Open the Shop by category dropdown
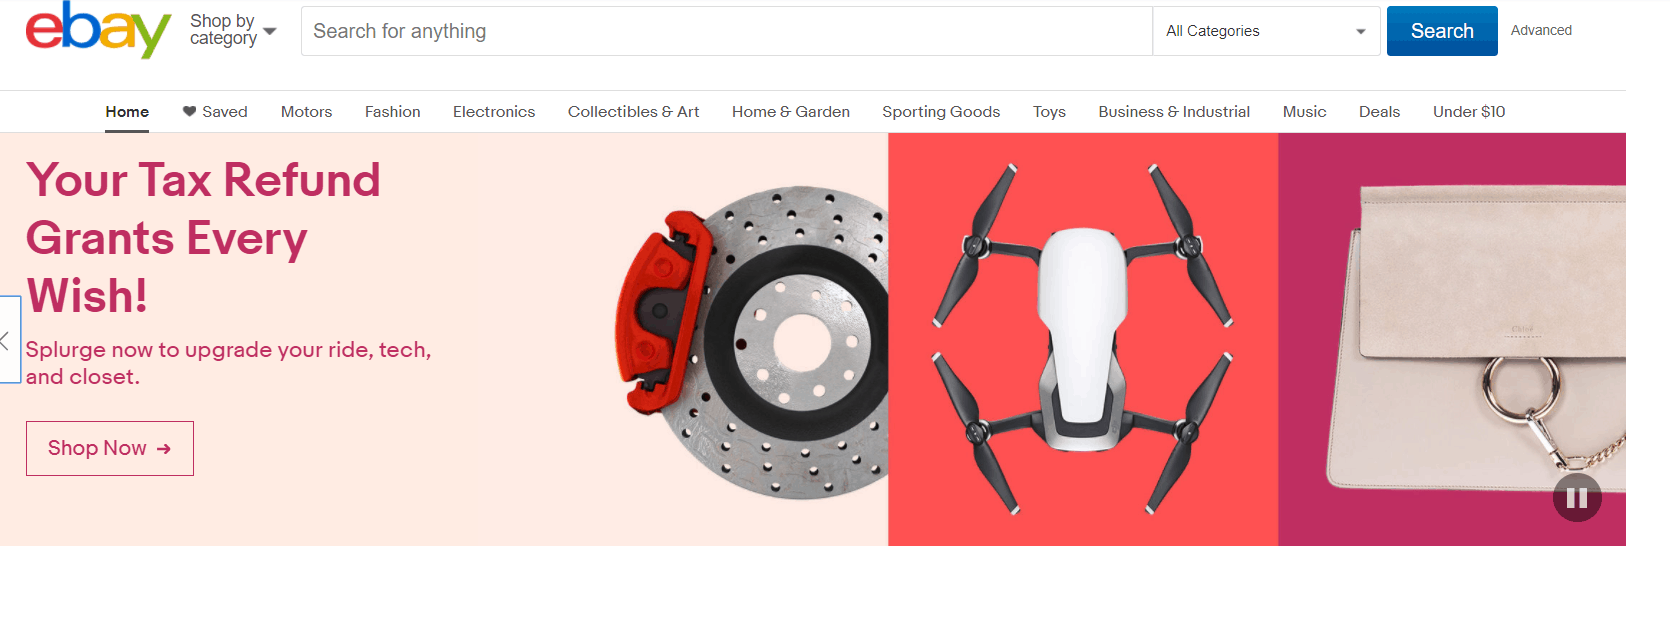This screenshot has width=1670, height=624. tap(233, 30)
